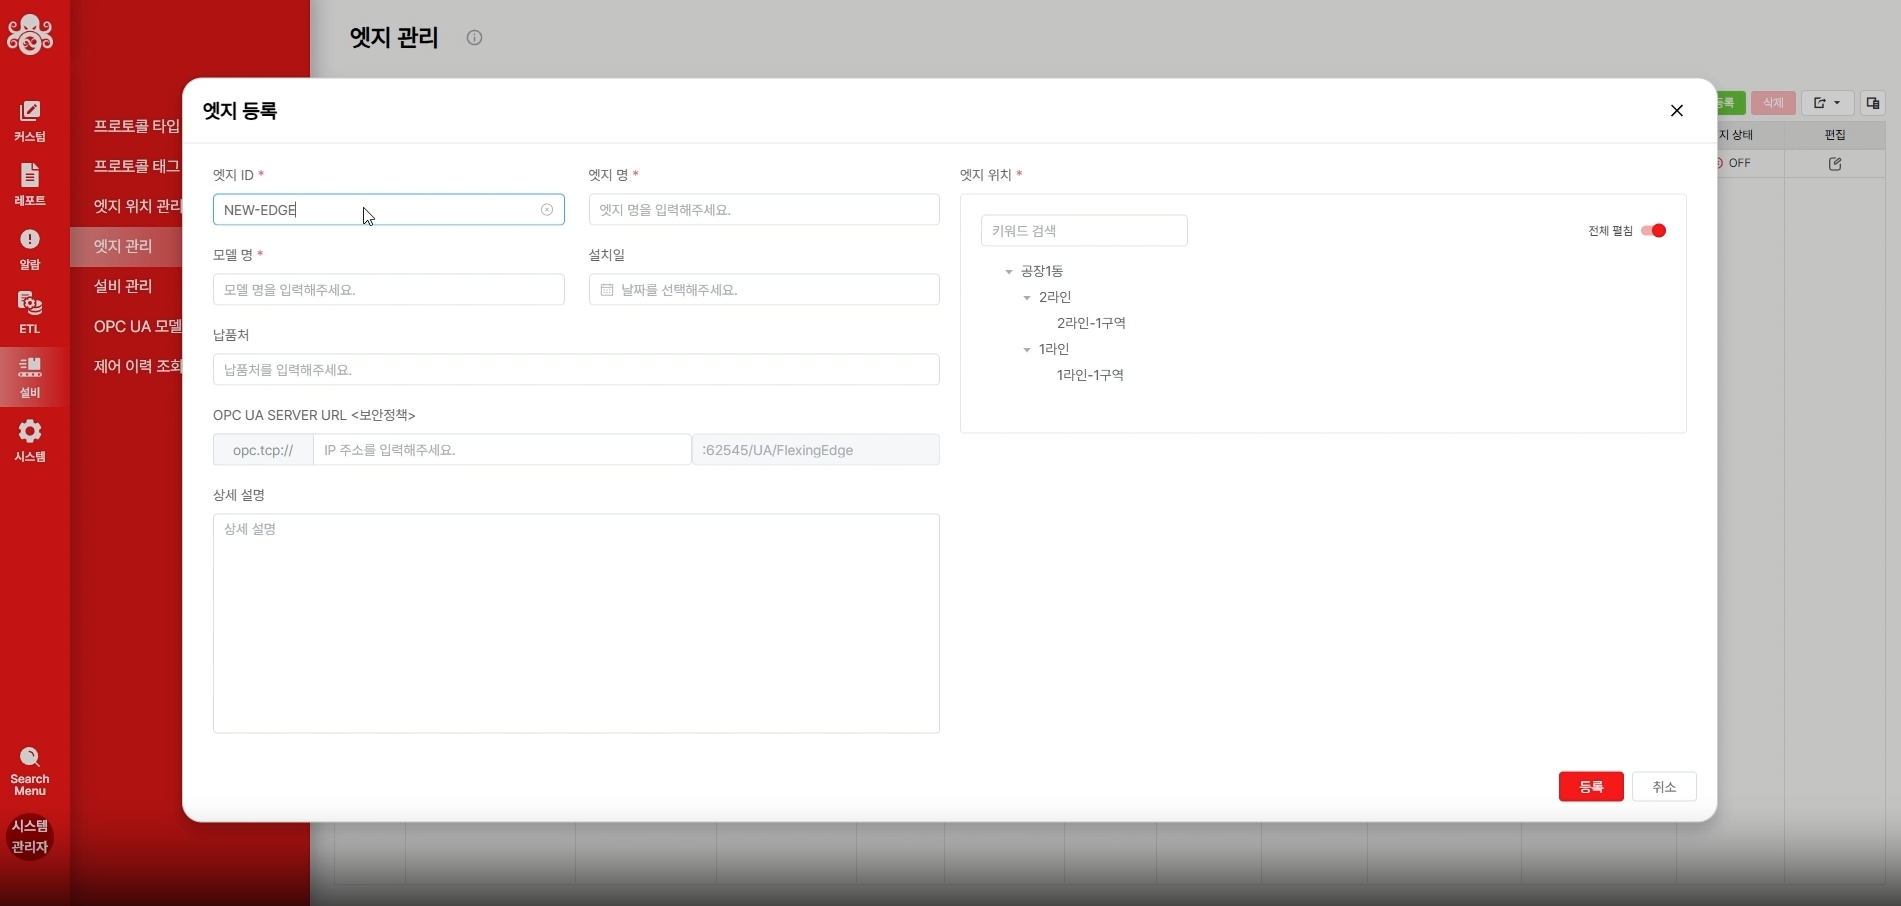Click the 키워드 검색 search box
This screenshot has width=1901, height=906.
[1084, 231]
